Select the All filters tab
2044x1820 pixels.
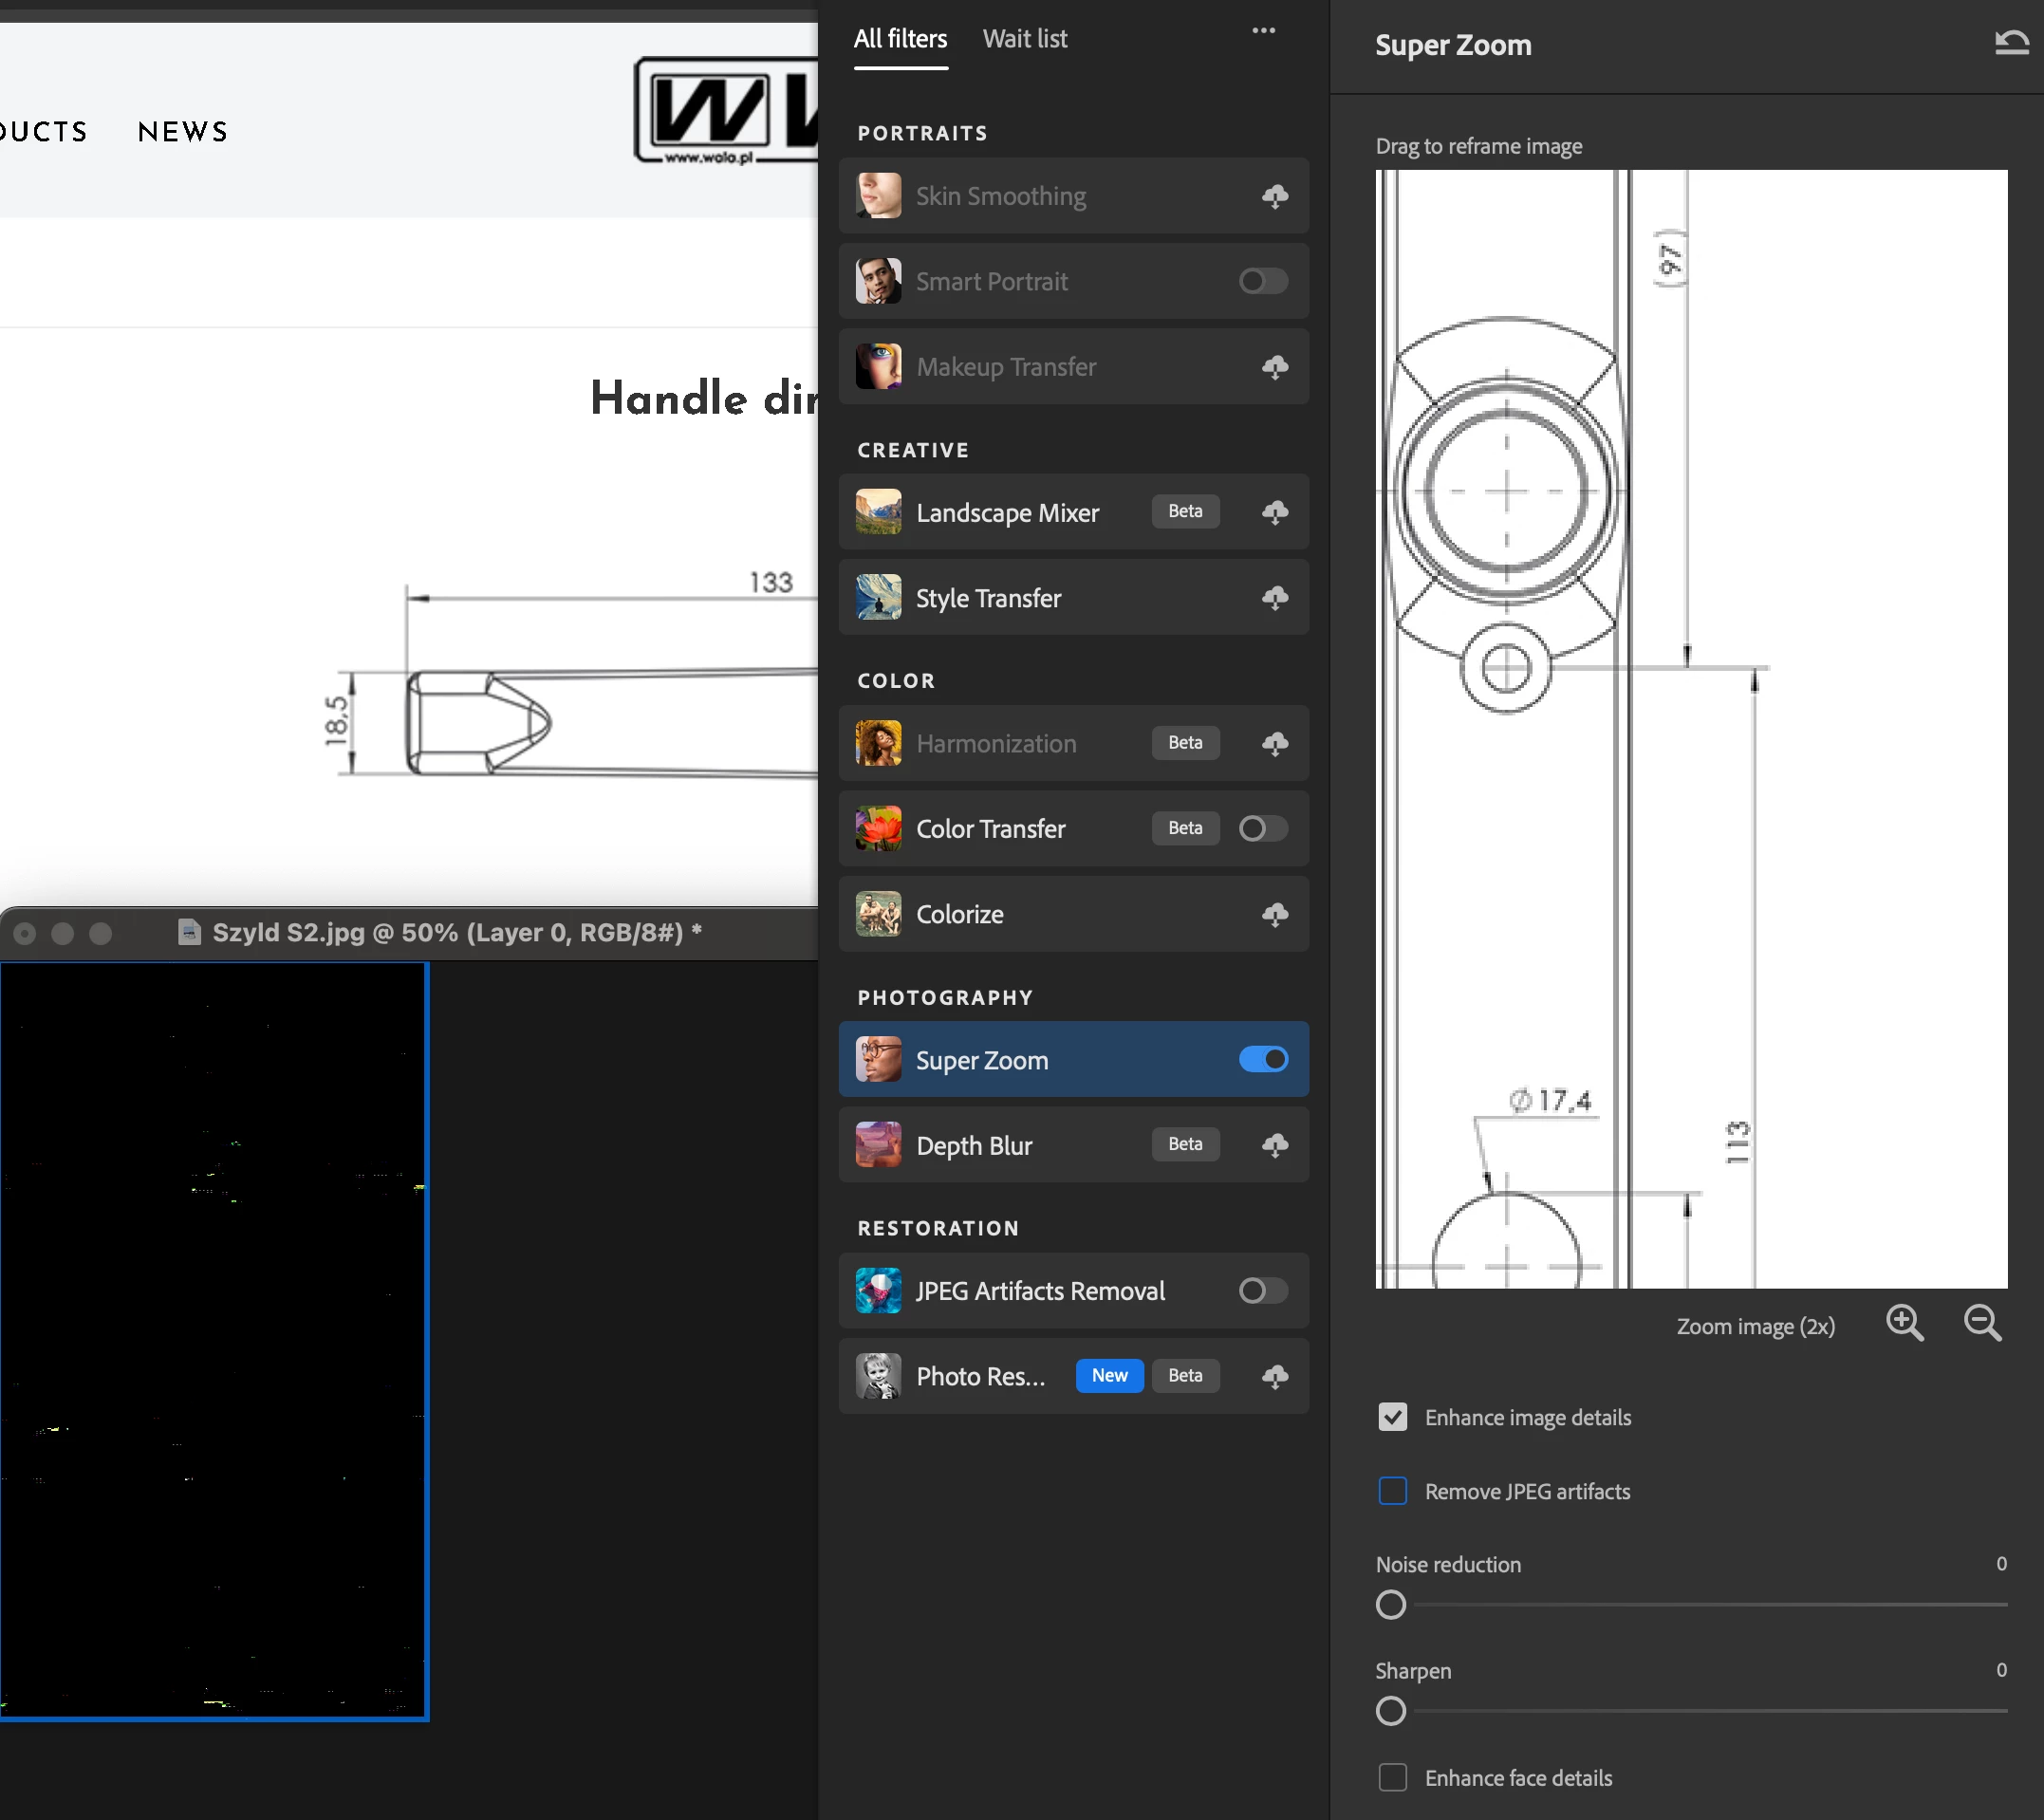(x=900, y=39)
